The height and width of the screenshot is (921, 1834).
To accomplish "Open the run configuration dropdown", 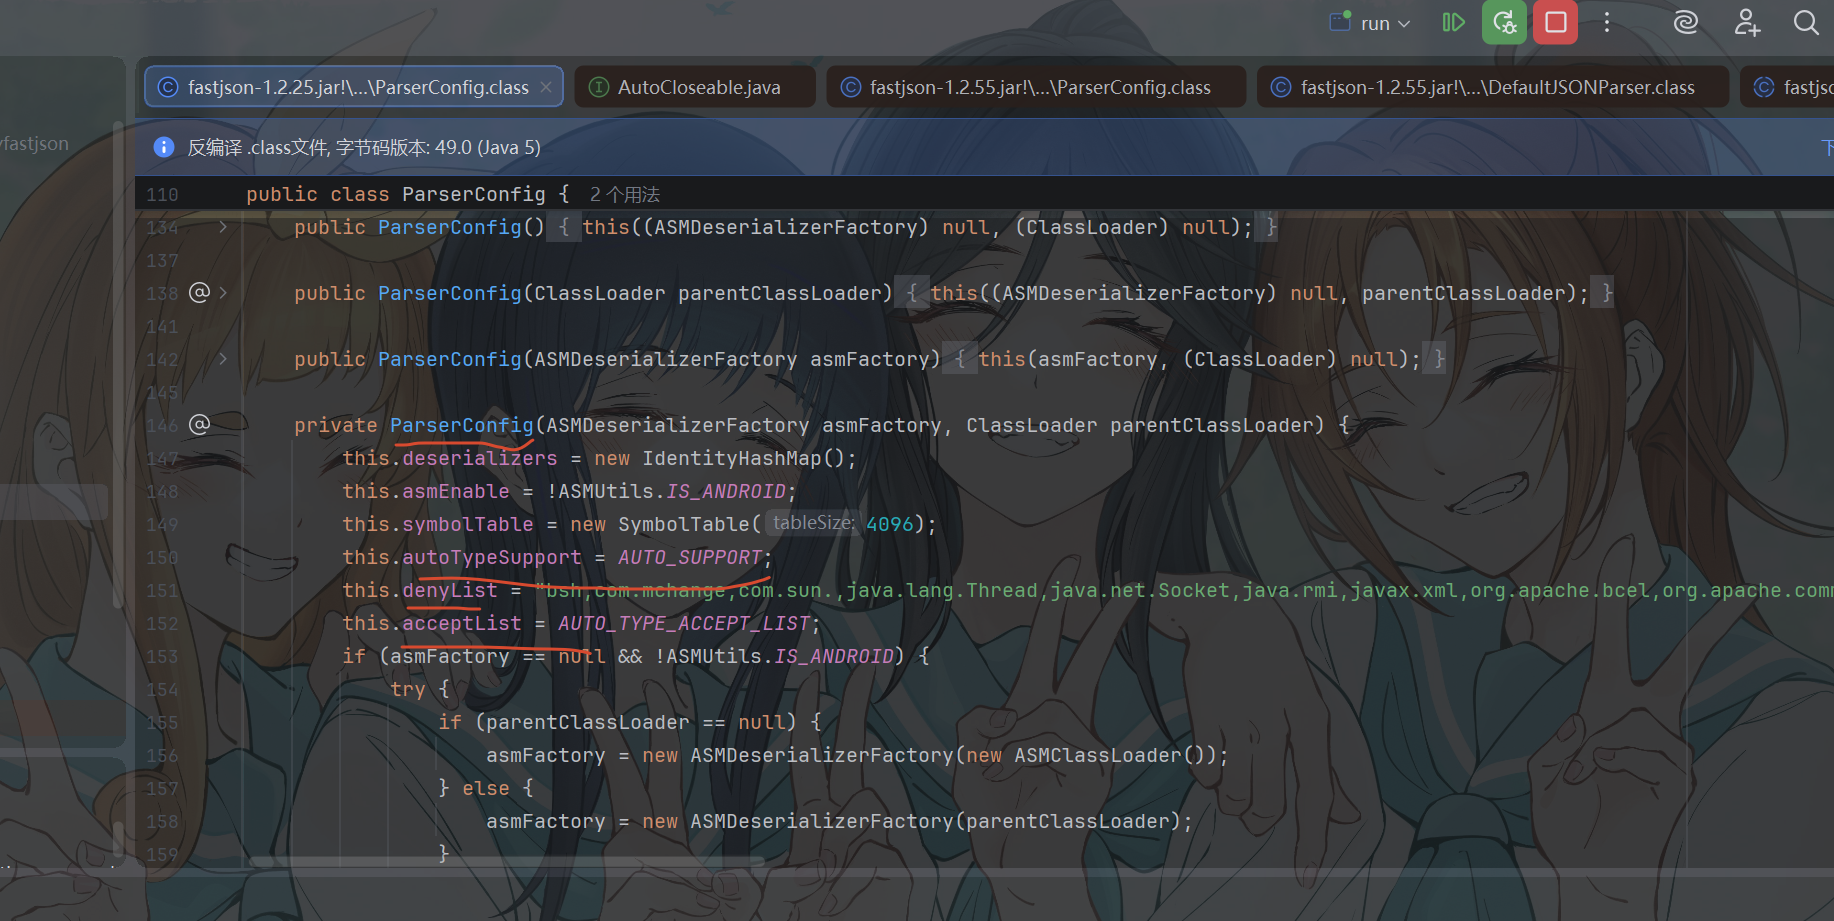I will point(1371,22).
